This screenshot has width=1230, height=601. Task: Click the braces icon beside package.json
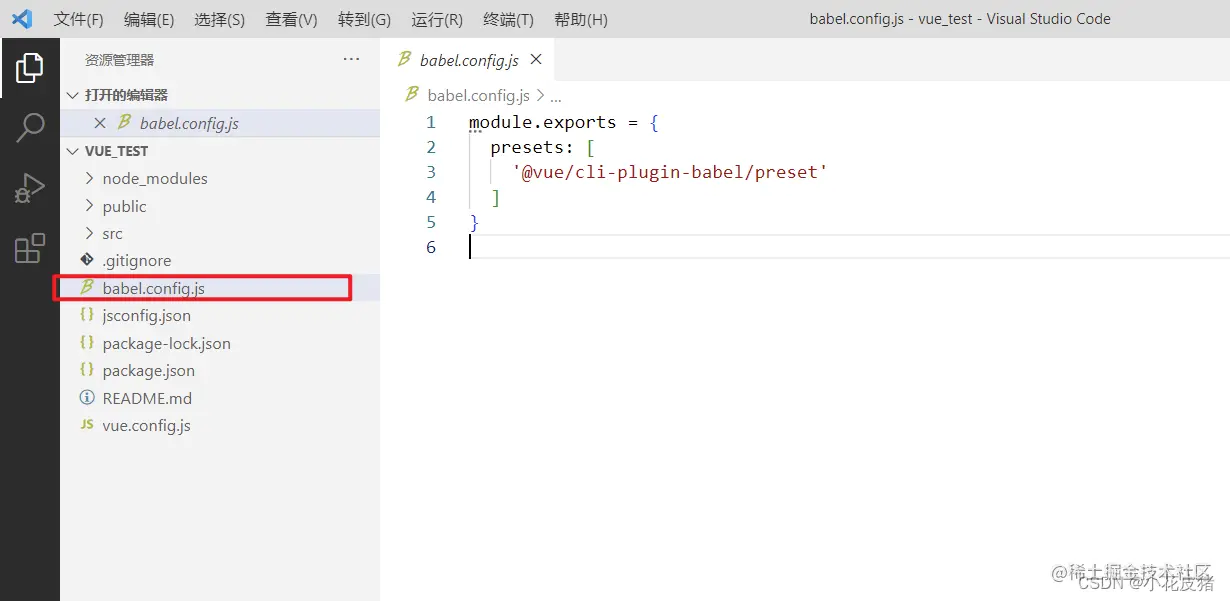[x=87, y=370]
